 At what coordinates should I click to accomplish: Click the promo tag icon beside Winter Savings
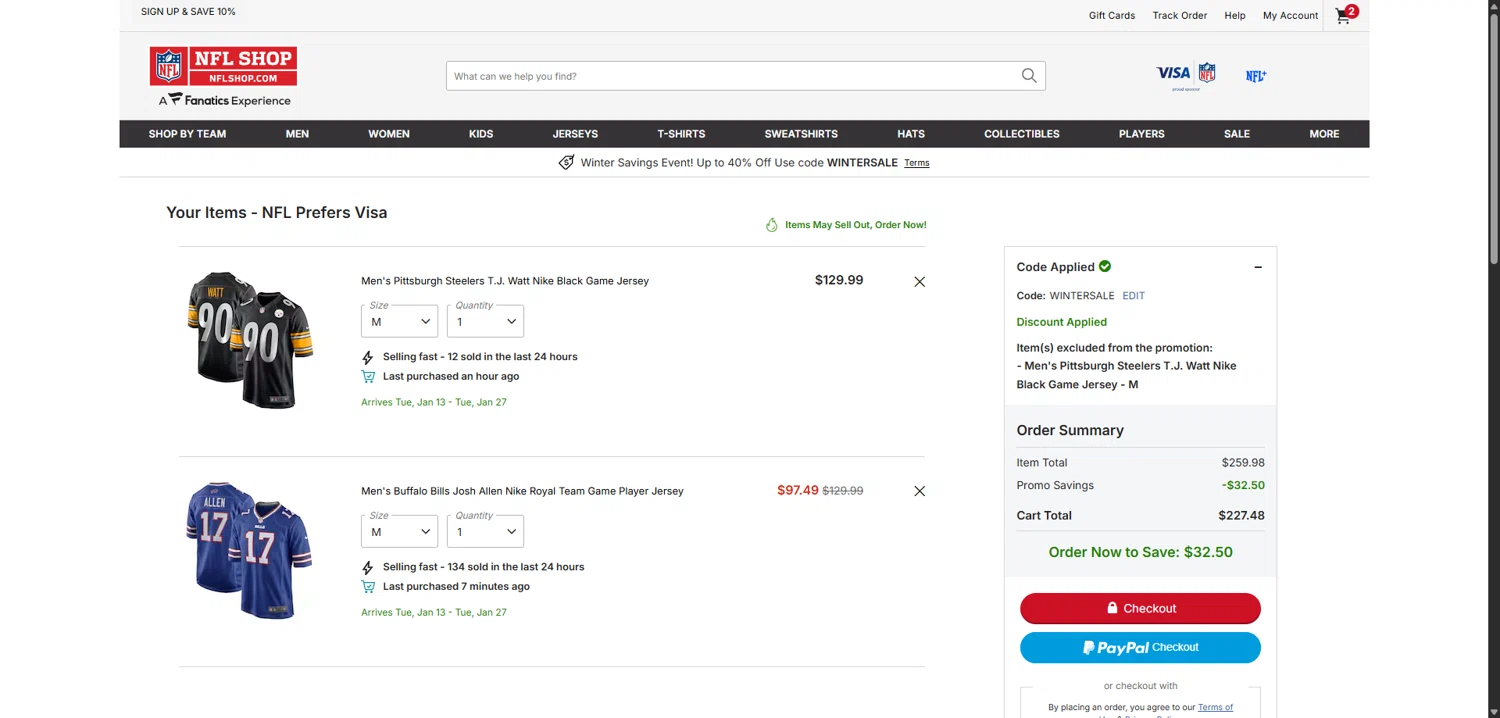pos(566,162)
